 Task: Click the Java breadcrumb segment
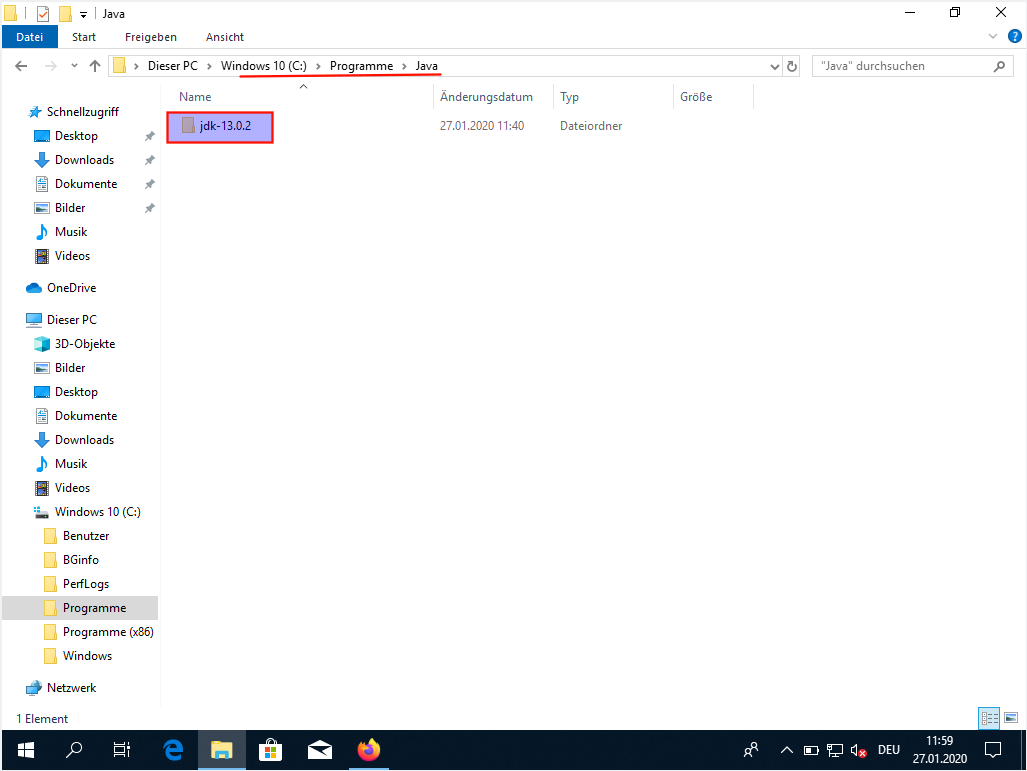click(426, 66)
